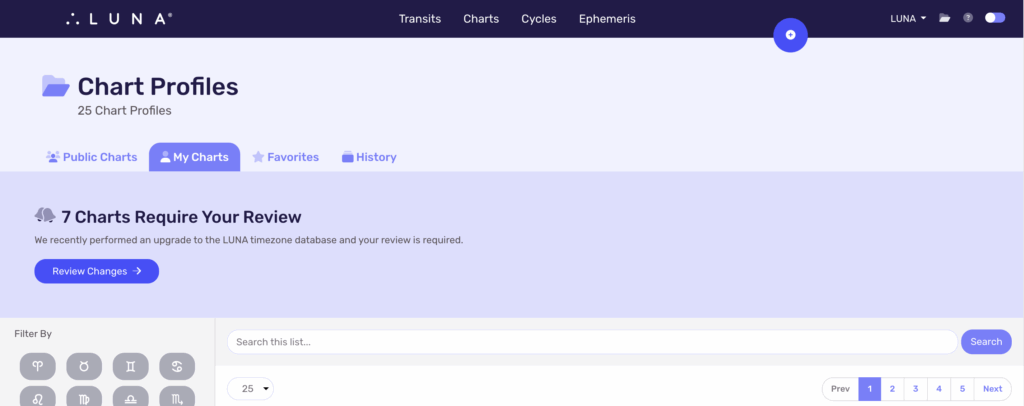Filter charts by Taurus sign
Image resolution: width=1024 pixels, height=406 pixels.
pos(84,367)
